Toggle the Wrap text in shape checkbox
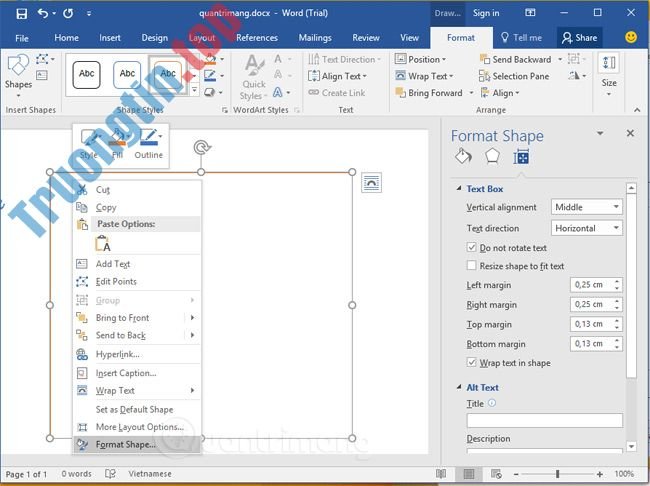Viewport: 650px width, 486px height. tap(471, 362)
